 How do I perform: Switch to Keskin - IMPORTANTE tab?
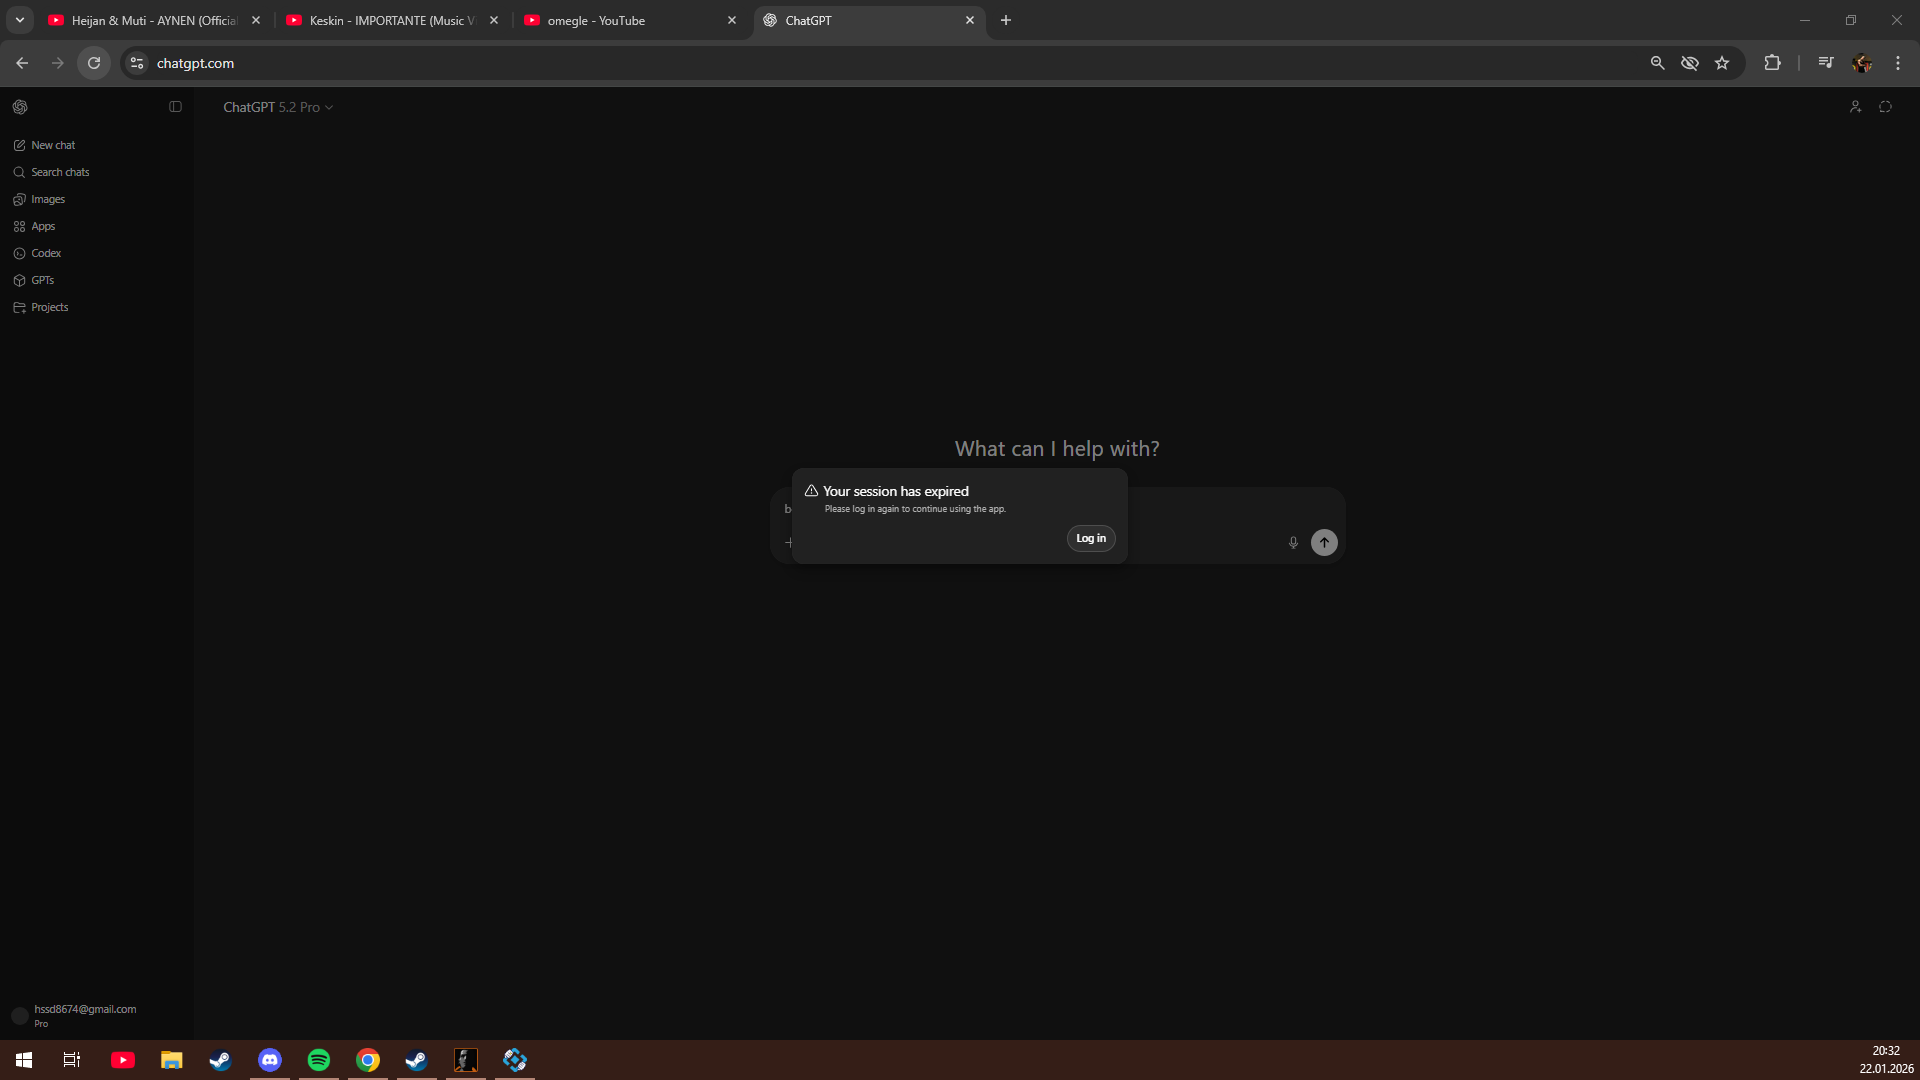point(393,20)
